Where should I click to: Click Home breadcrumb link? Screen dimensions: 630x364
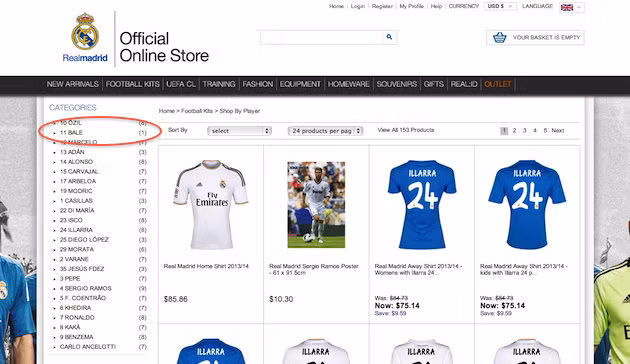point(166,111)
